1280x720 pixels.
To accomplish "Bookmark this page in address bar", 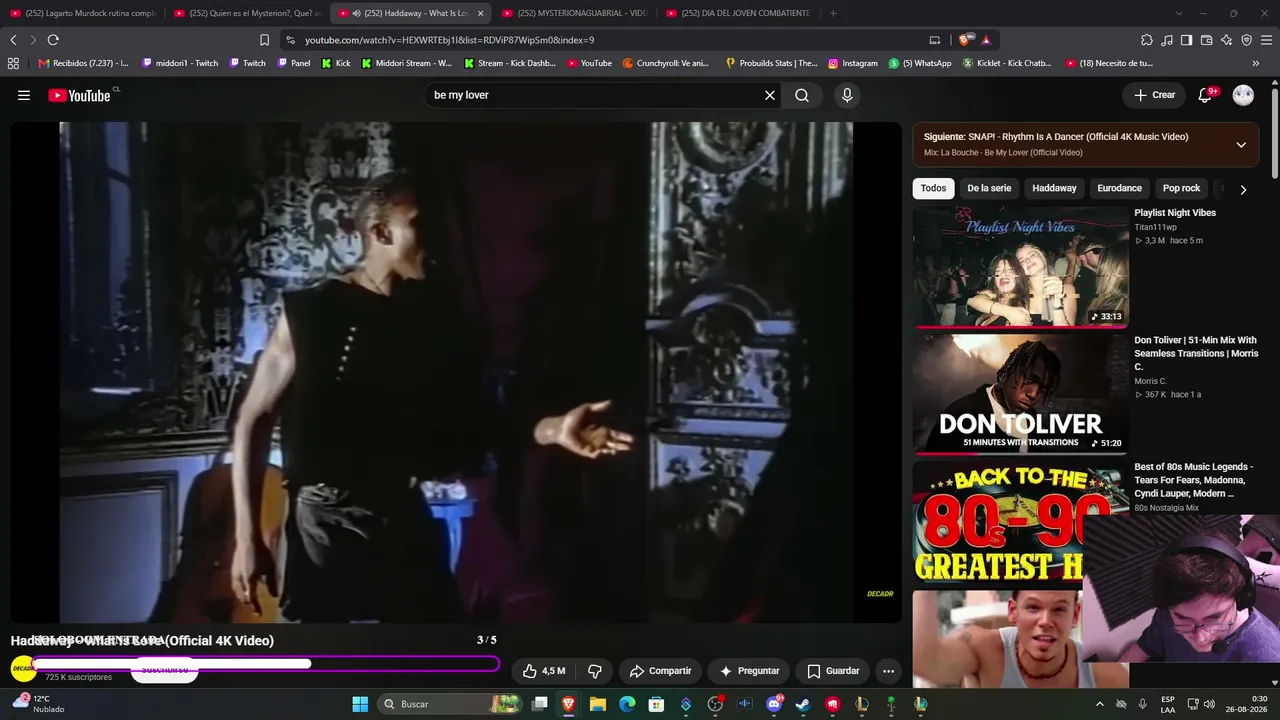I will click(264, 40).
